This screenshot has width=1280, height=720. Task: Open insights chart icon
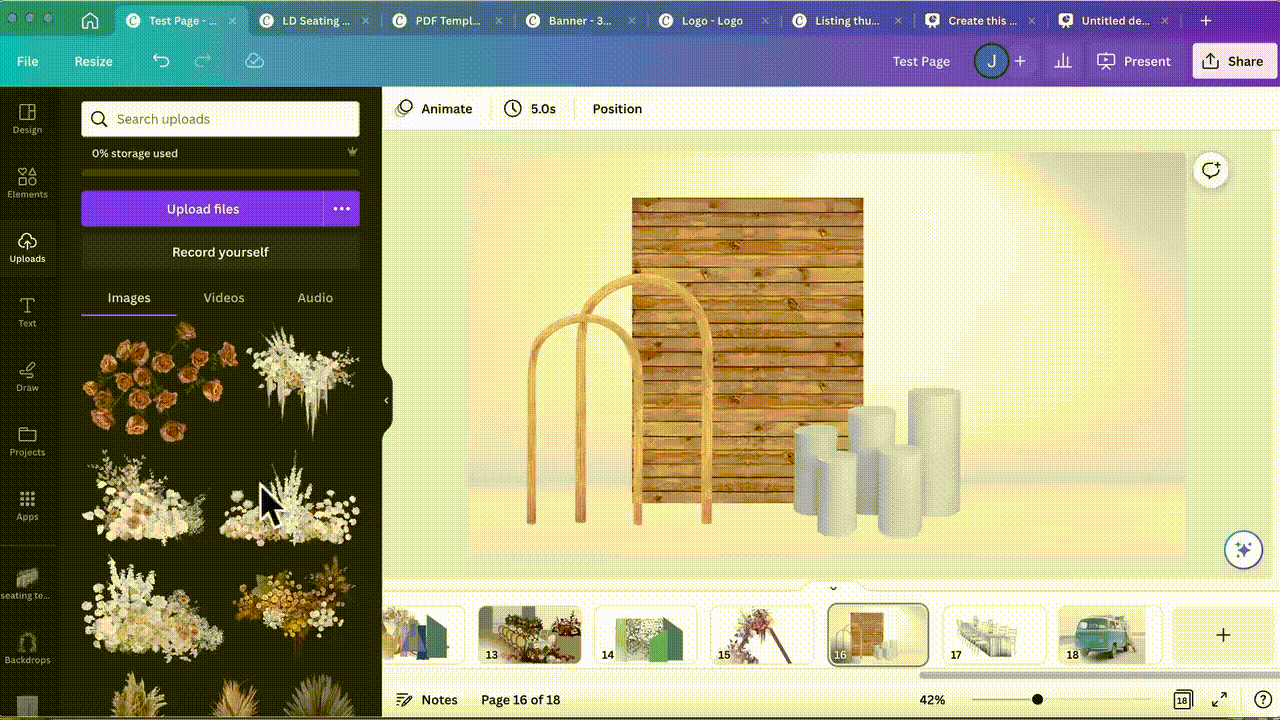pos(1063,61)
